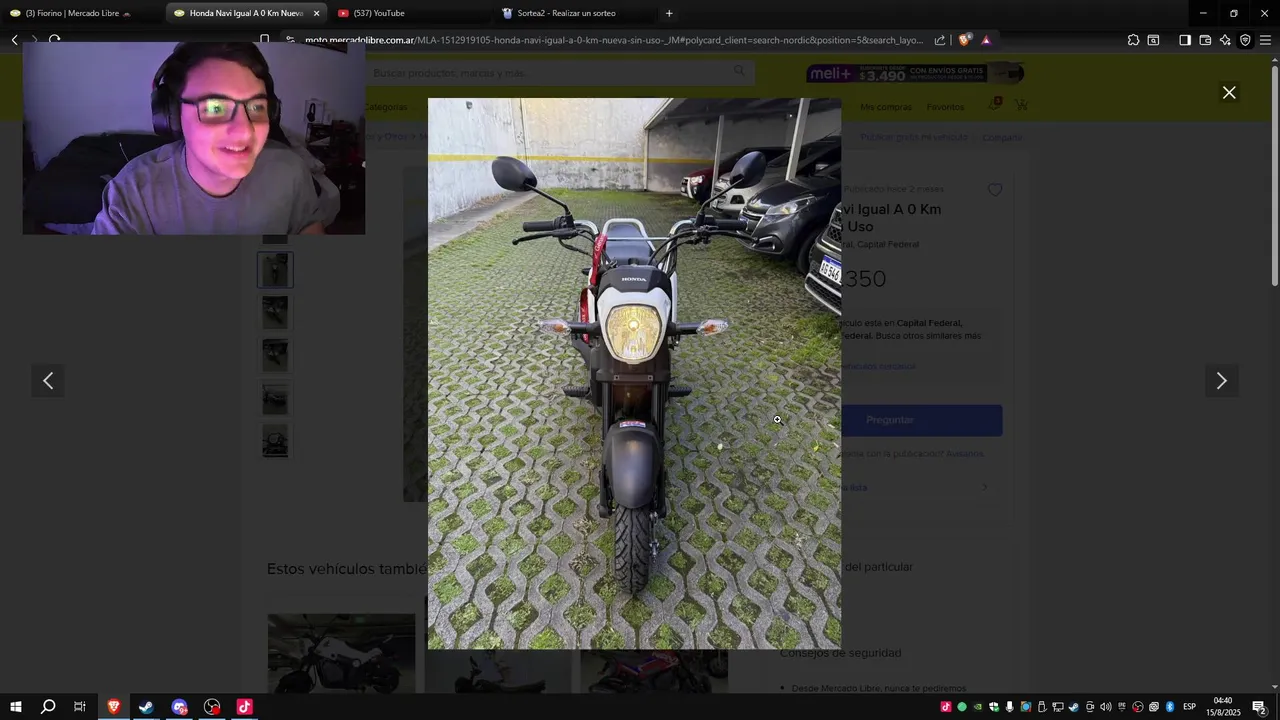The height and width of the screenshot is (720, 1280).
Task: Click the enlarged Honda Navi motorcycle photo
Action: 634,373
